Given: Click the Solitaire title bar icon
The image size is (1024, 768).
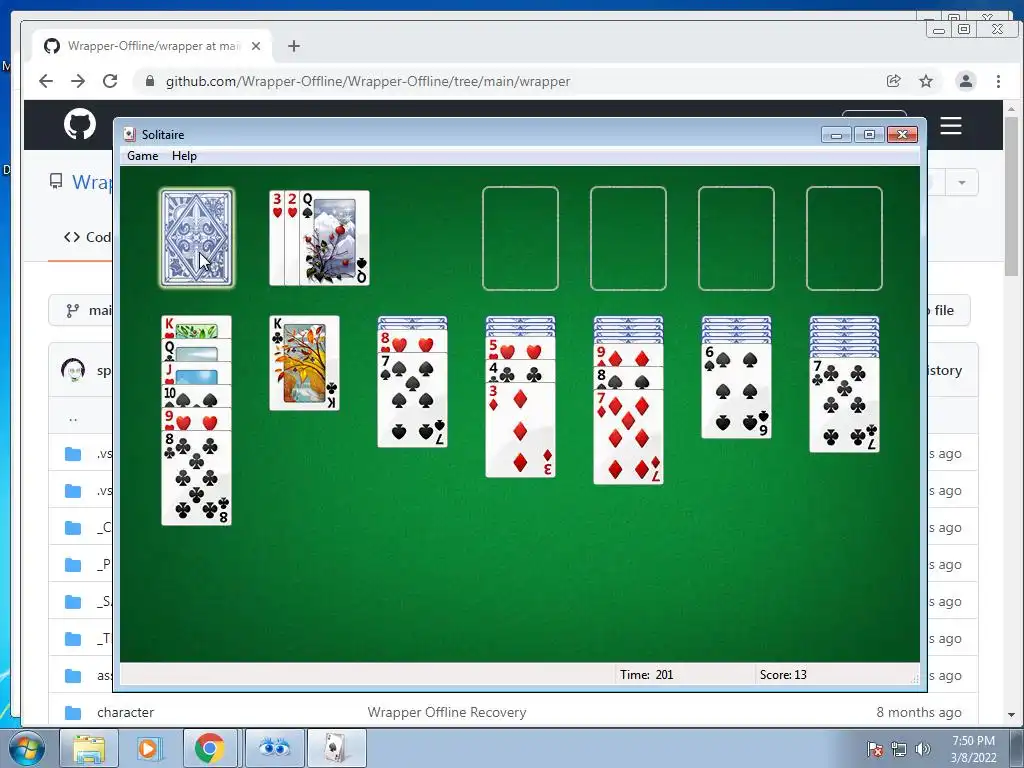Looking at the screenshot, I should [x=130, y=135].
